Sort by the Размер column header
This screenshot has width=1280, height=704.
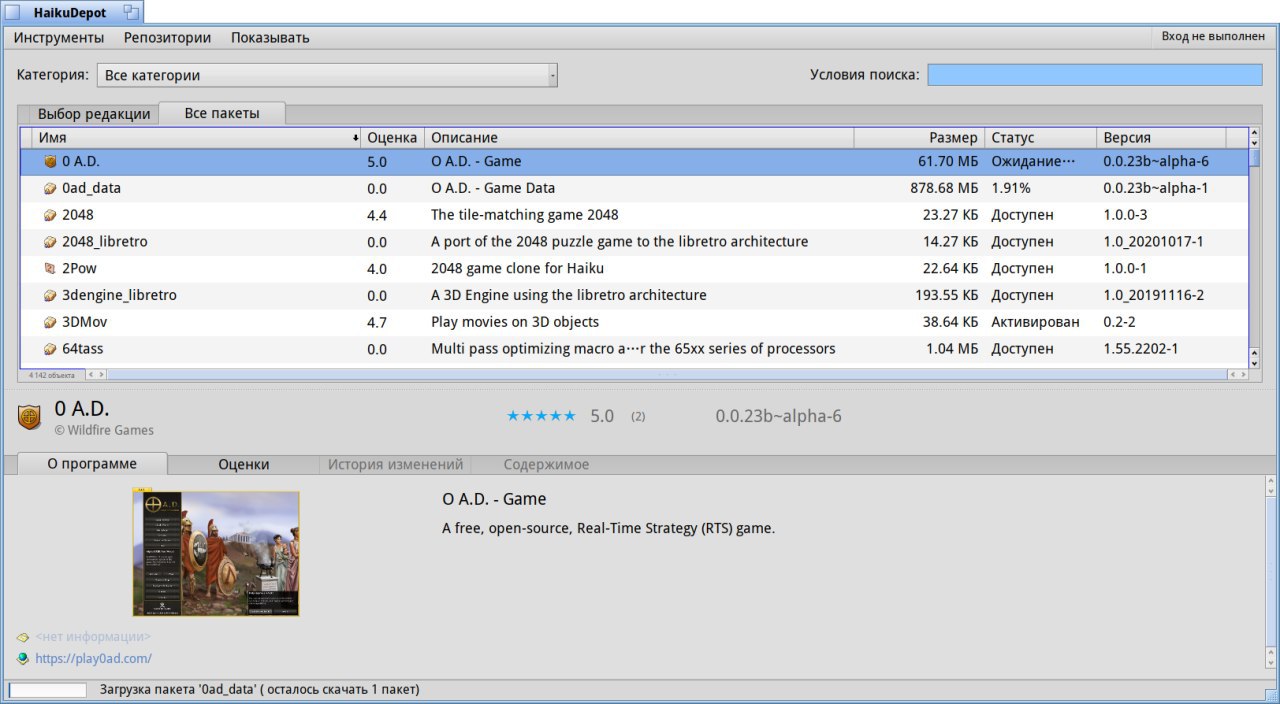[x=920, y=138]
